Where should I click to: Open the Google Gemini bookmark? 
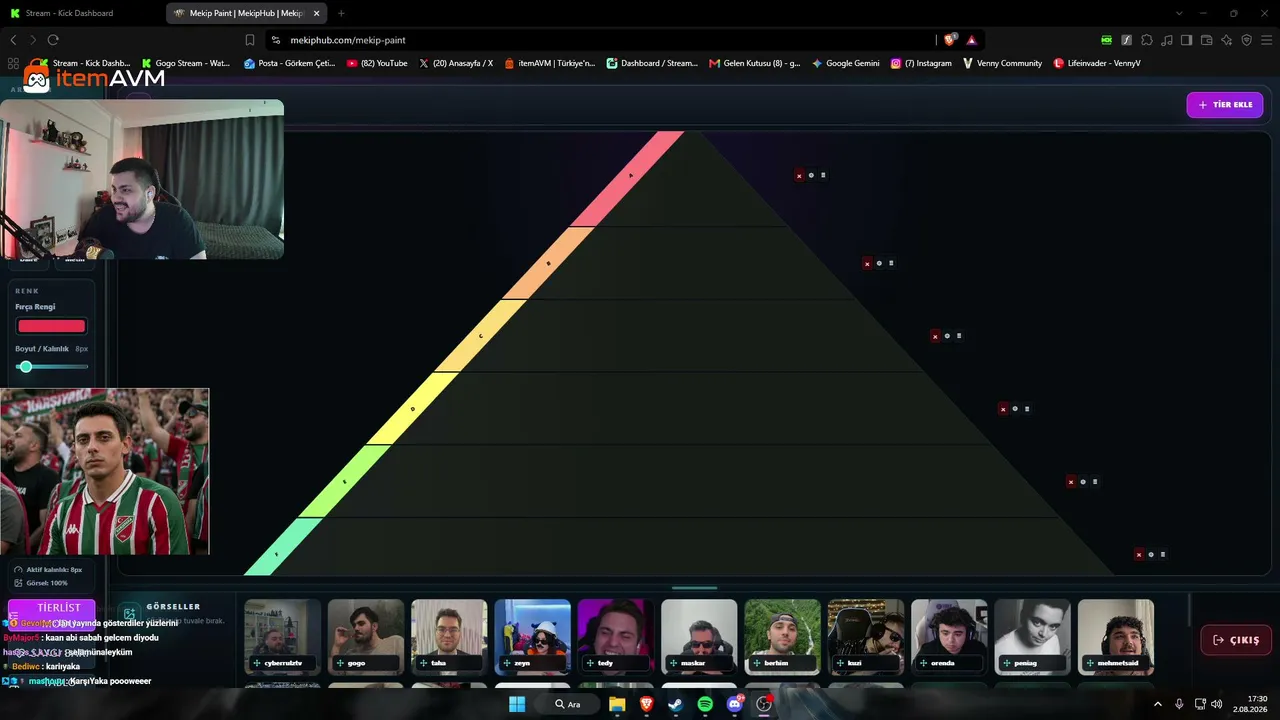846,63
